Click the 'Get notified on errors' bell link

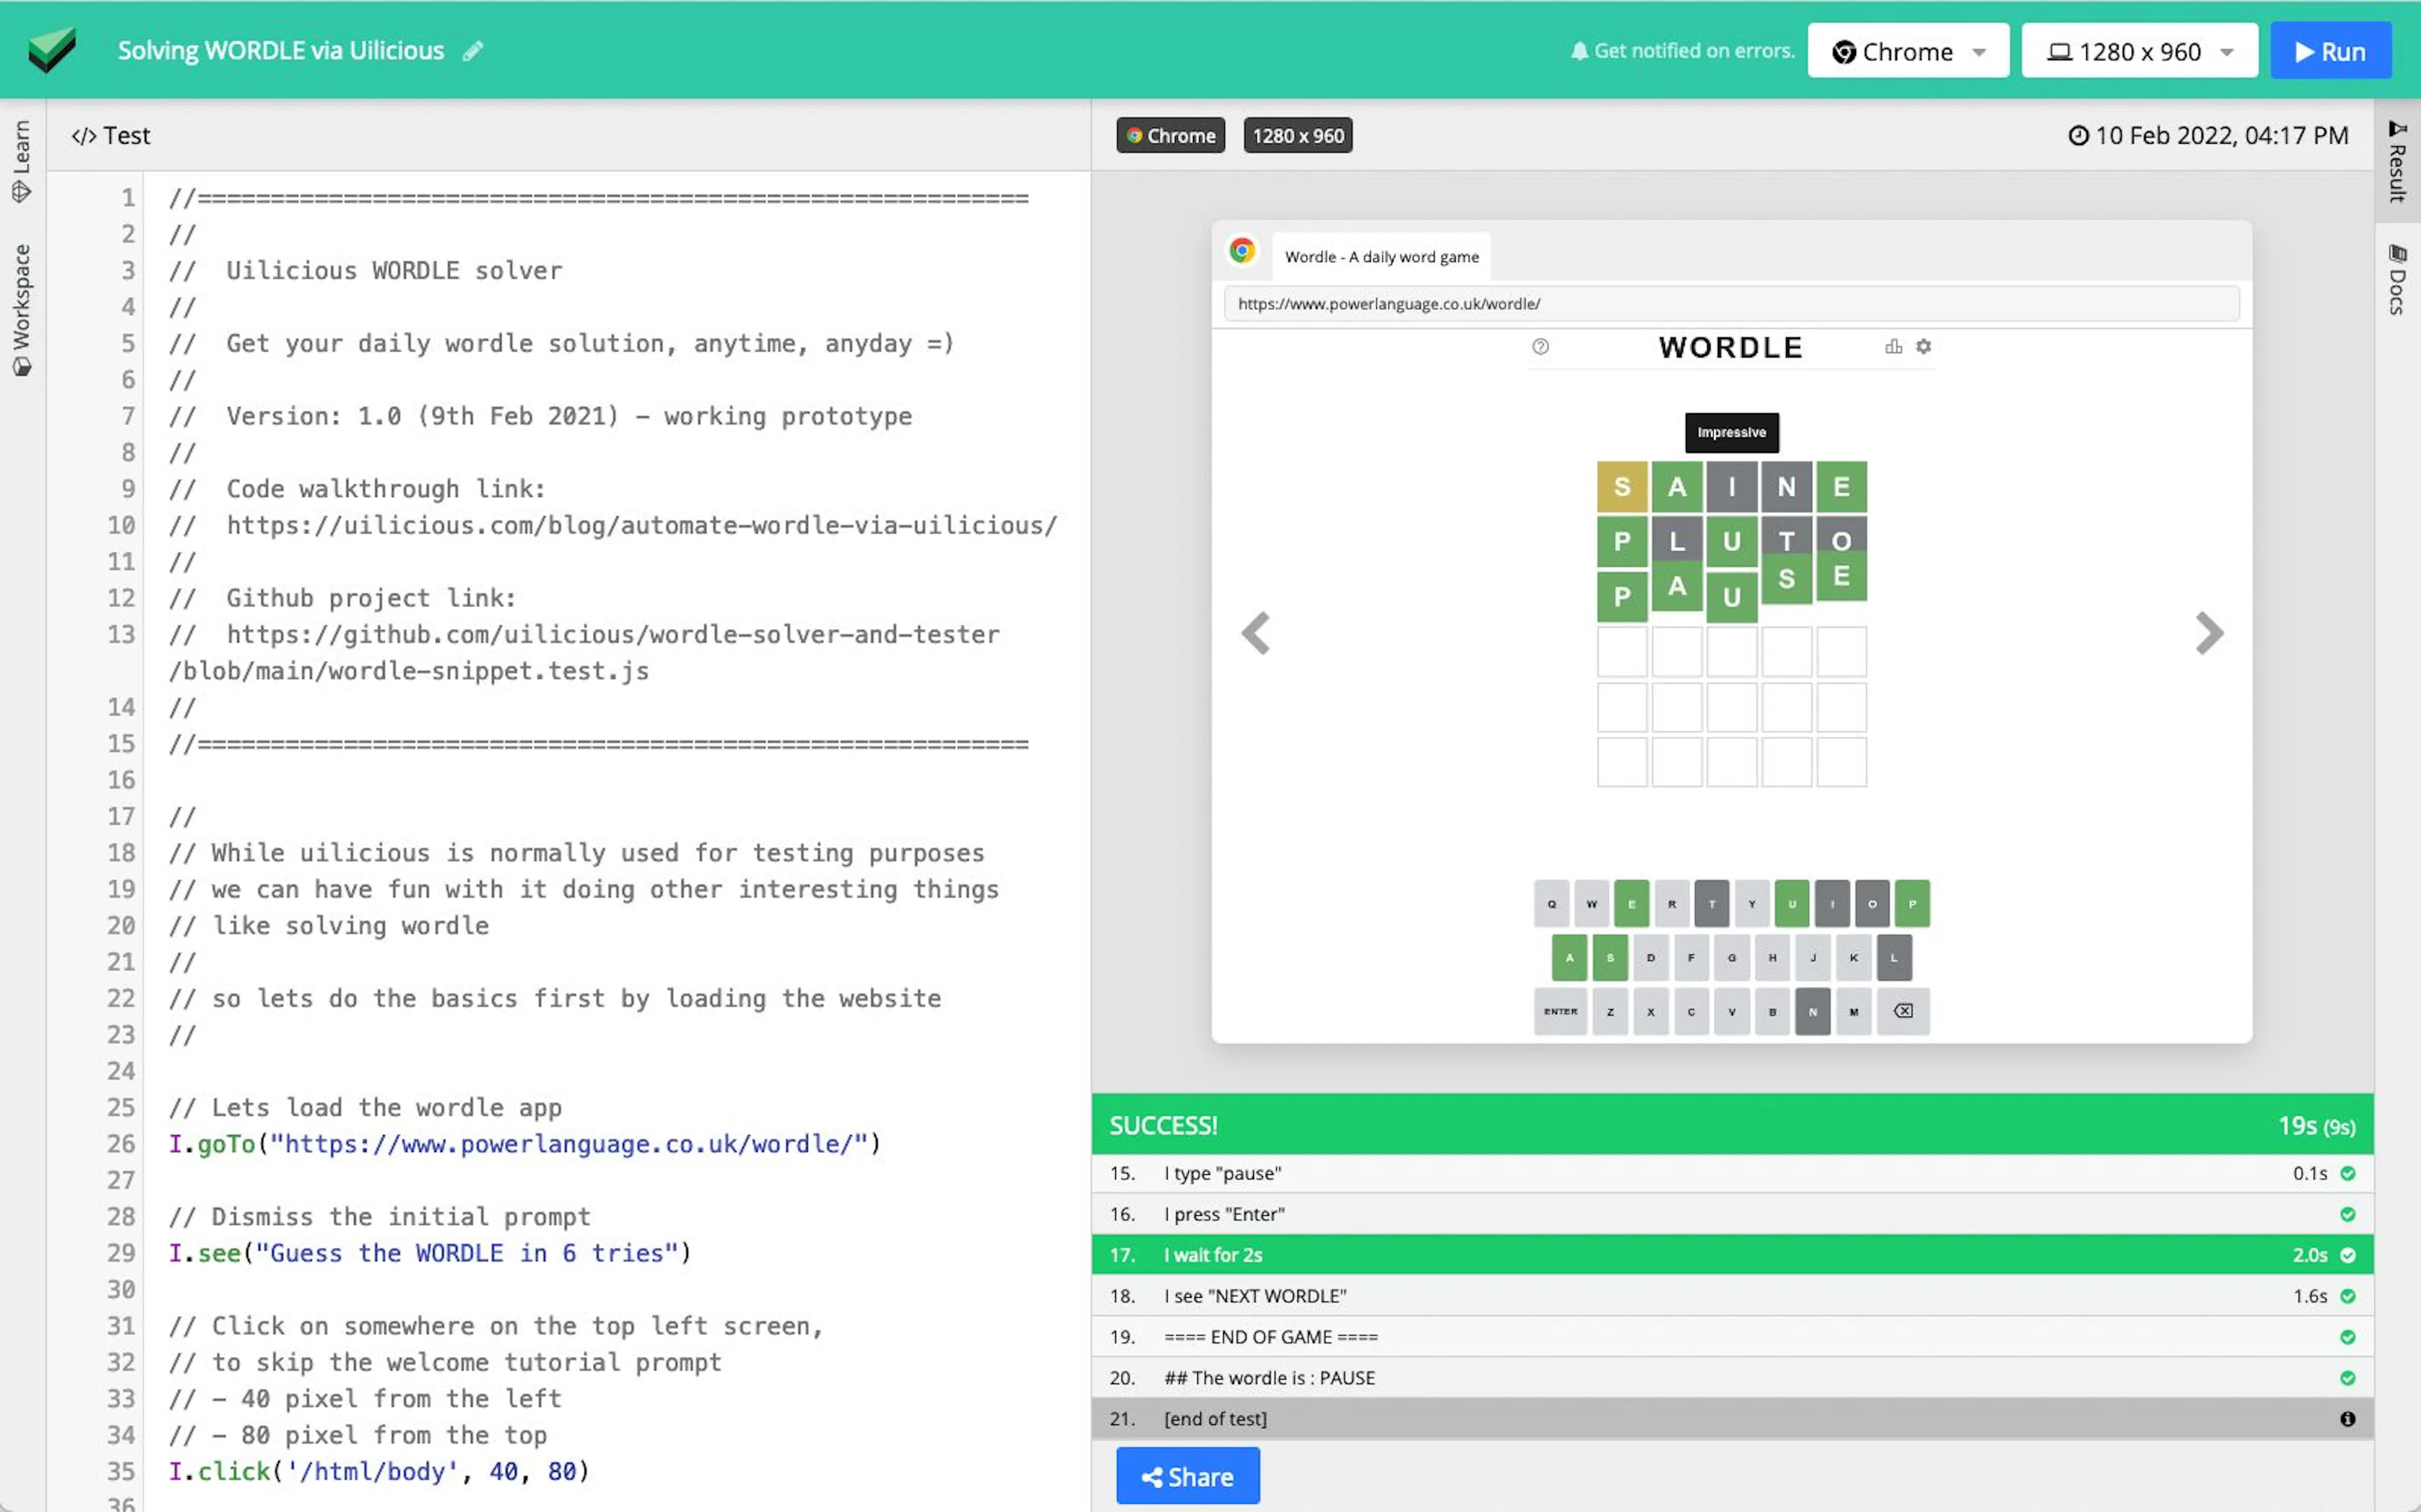point(1682,51)
